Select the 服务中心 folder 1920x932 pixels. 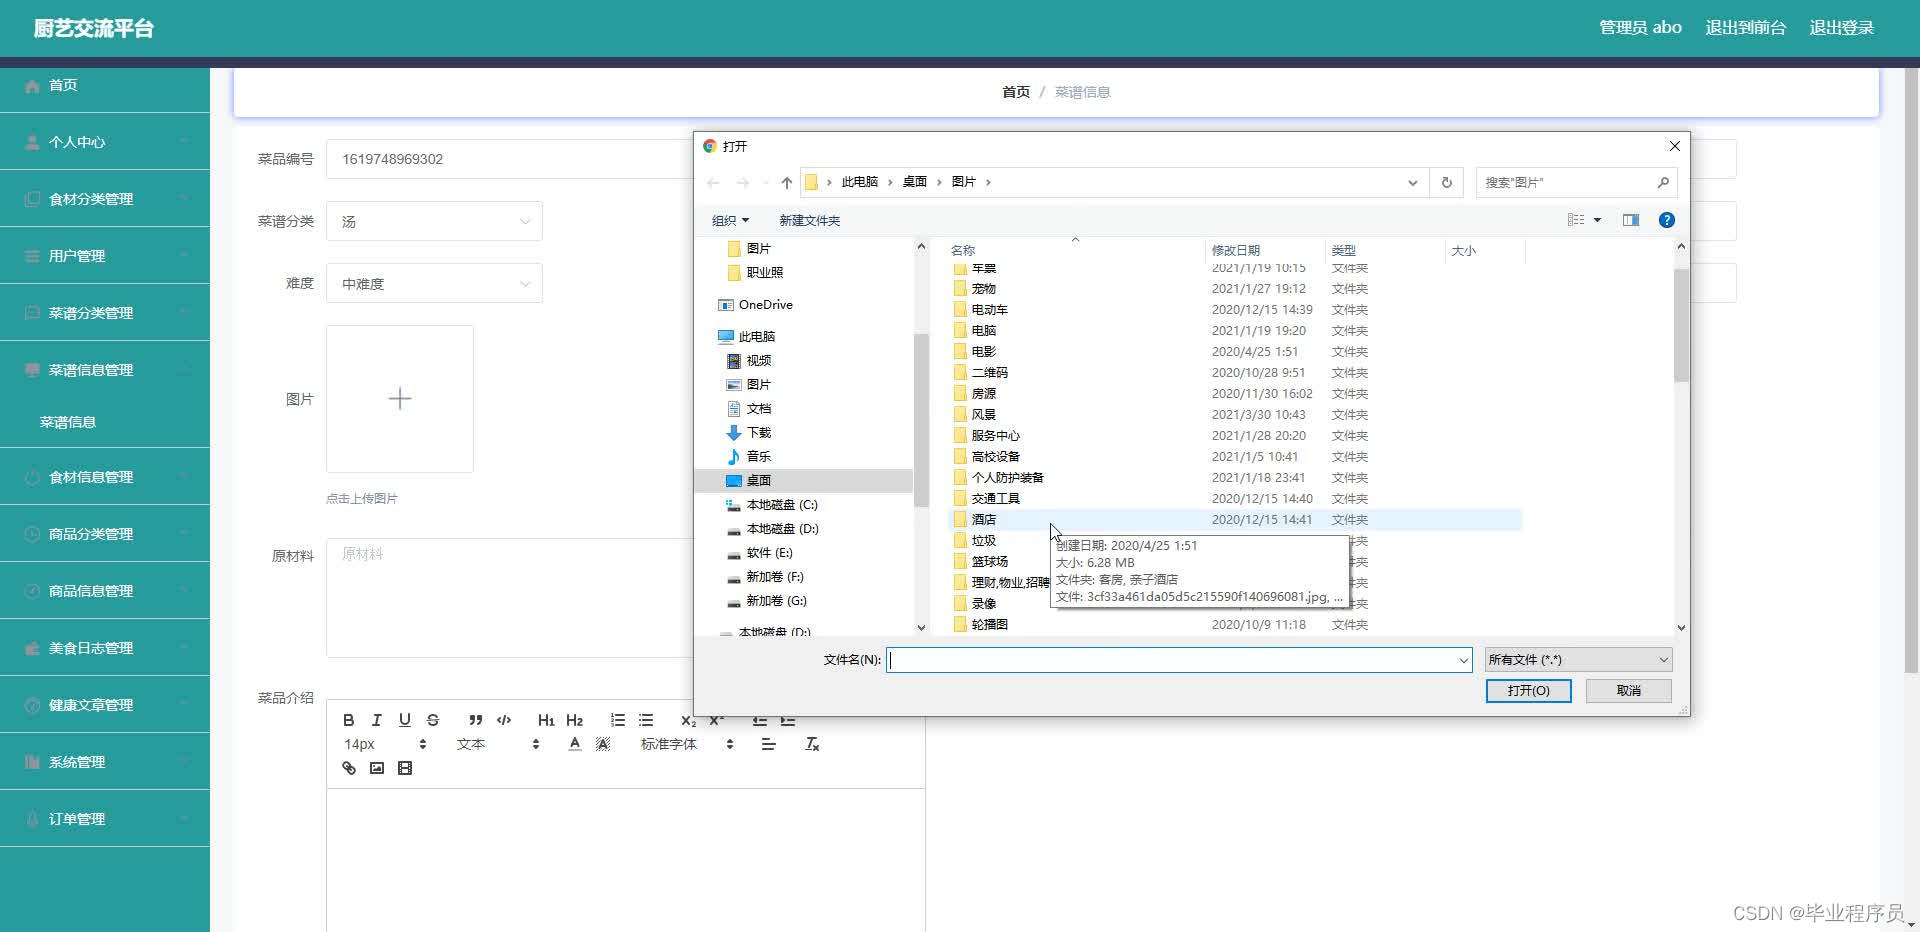point(995,436)
